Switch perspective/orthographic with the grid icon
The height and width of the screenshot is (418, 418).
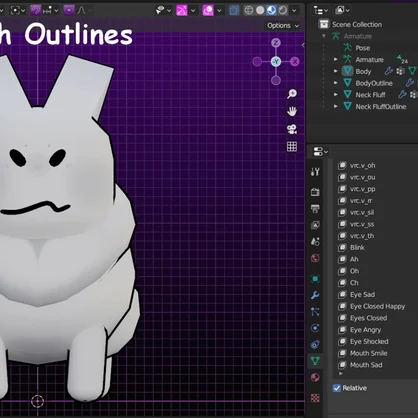tap(292, 146)
